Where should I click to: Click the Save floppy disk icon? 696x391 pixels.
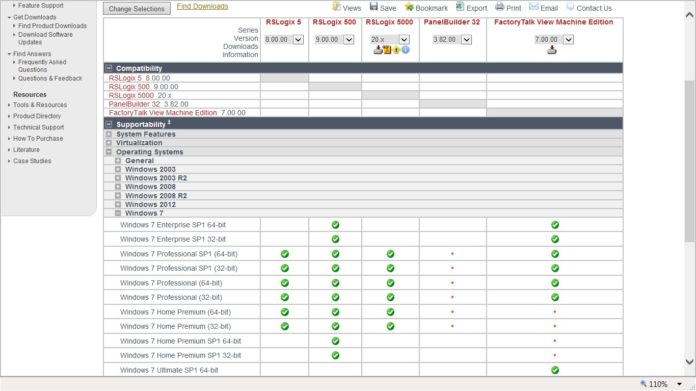click(x=374, y=6)
